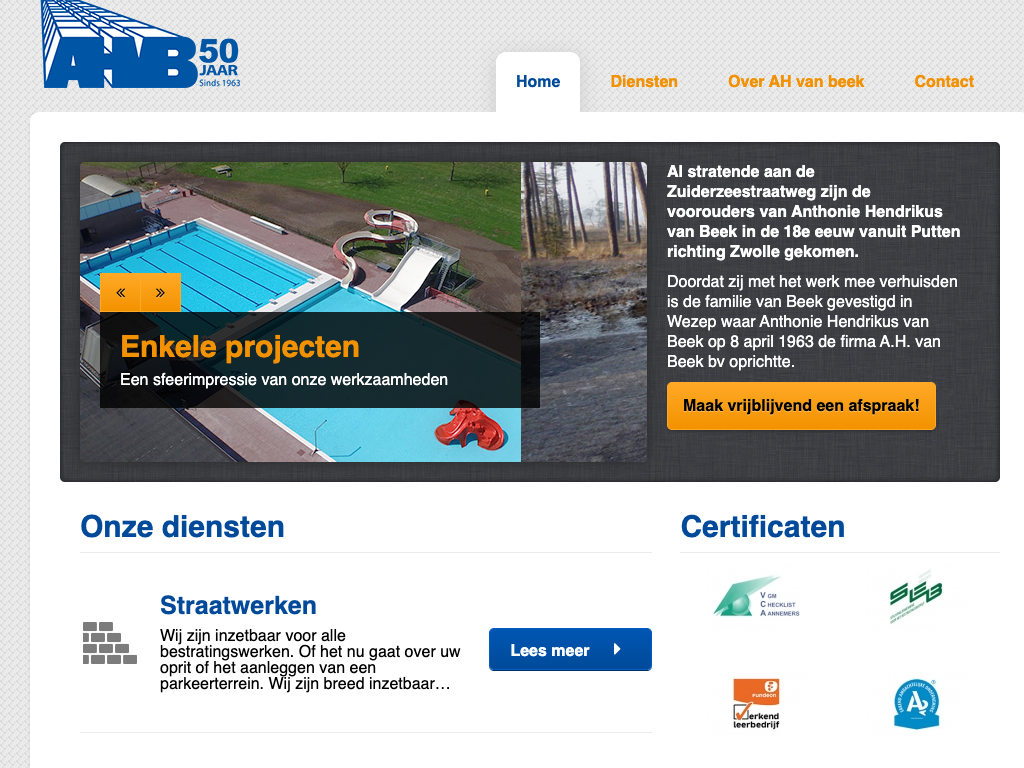Click the Certificaten section heading
This screenshot has height=768, width=1024.
[763, 526]
